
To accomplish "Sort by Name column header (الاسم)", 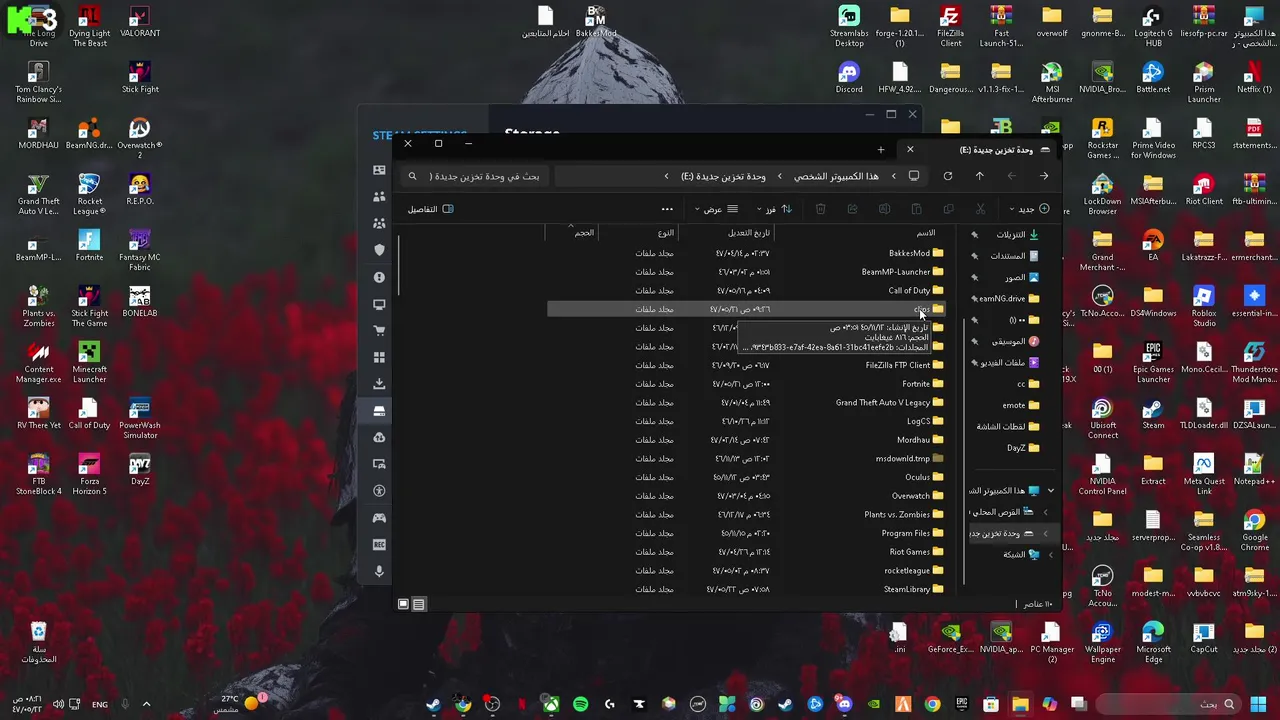I will 926,233.
